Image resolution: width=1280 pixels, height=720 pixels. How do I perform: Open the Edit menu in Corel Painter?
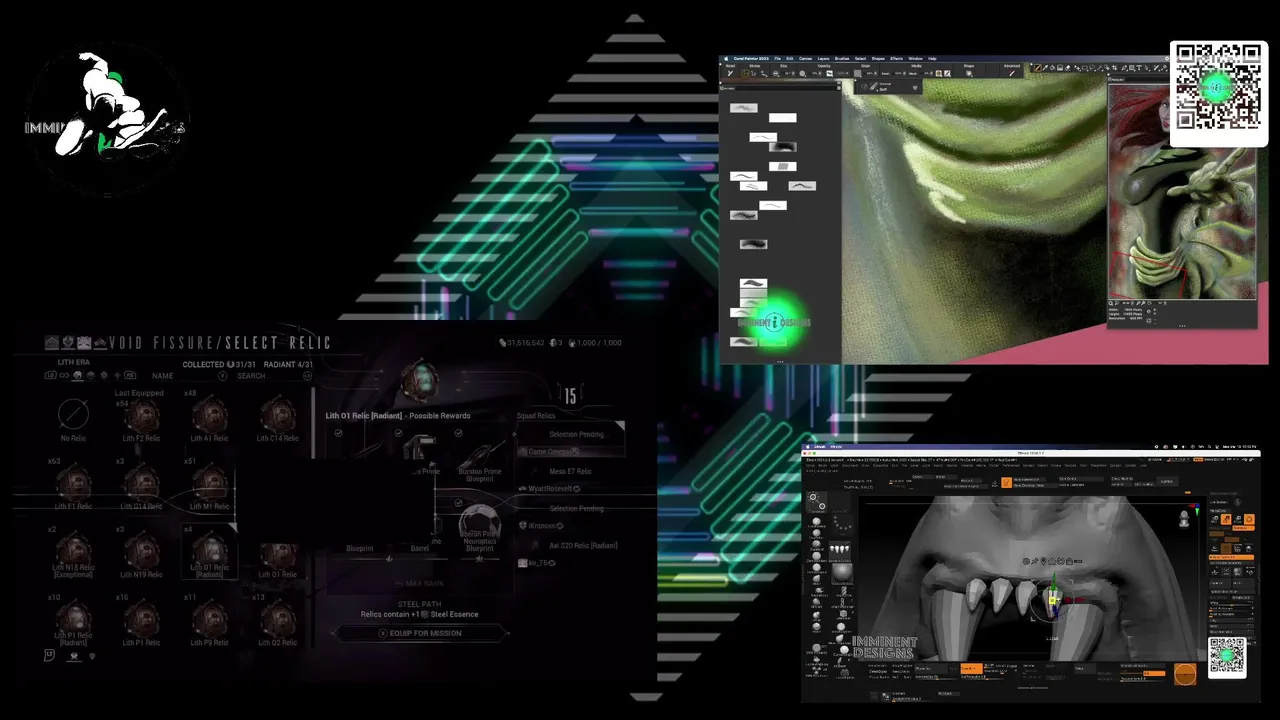pos(789,59)
